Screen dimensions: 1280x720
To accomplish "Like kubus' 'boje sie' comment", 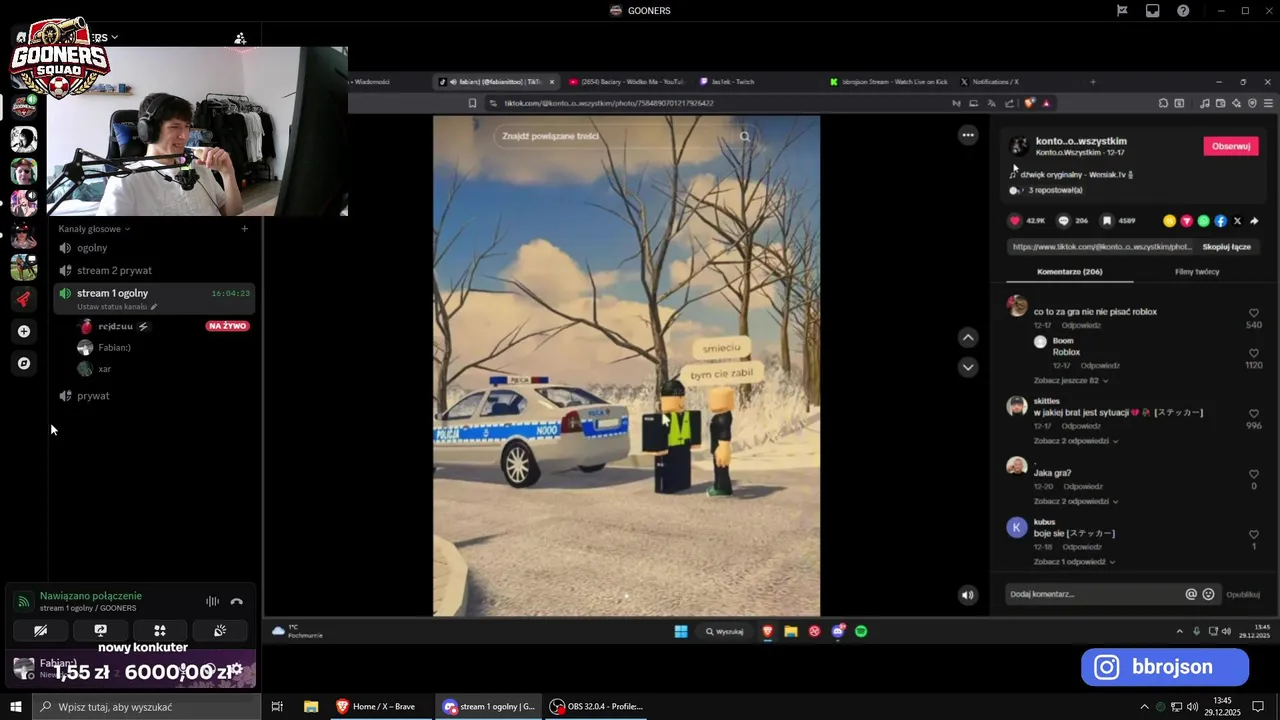I will click(1254, 534).
